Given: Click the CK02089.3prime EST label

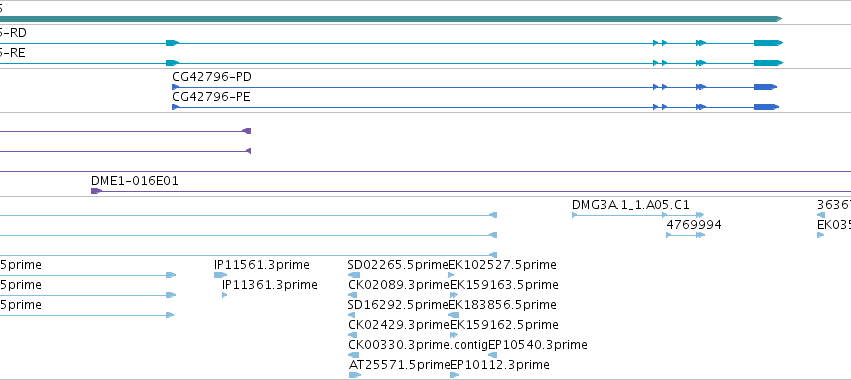Looking at the screenshot, I should 398,285.
